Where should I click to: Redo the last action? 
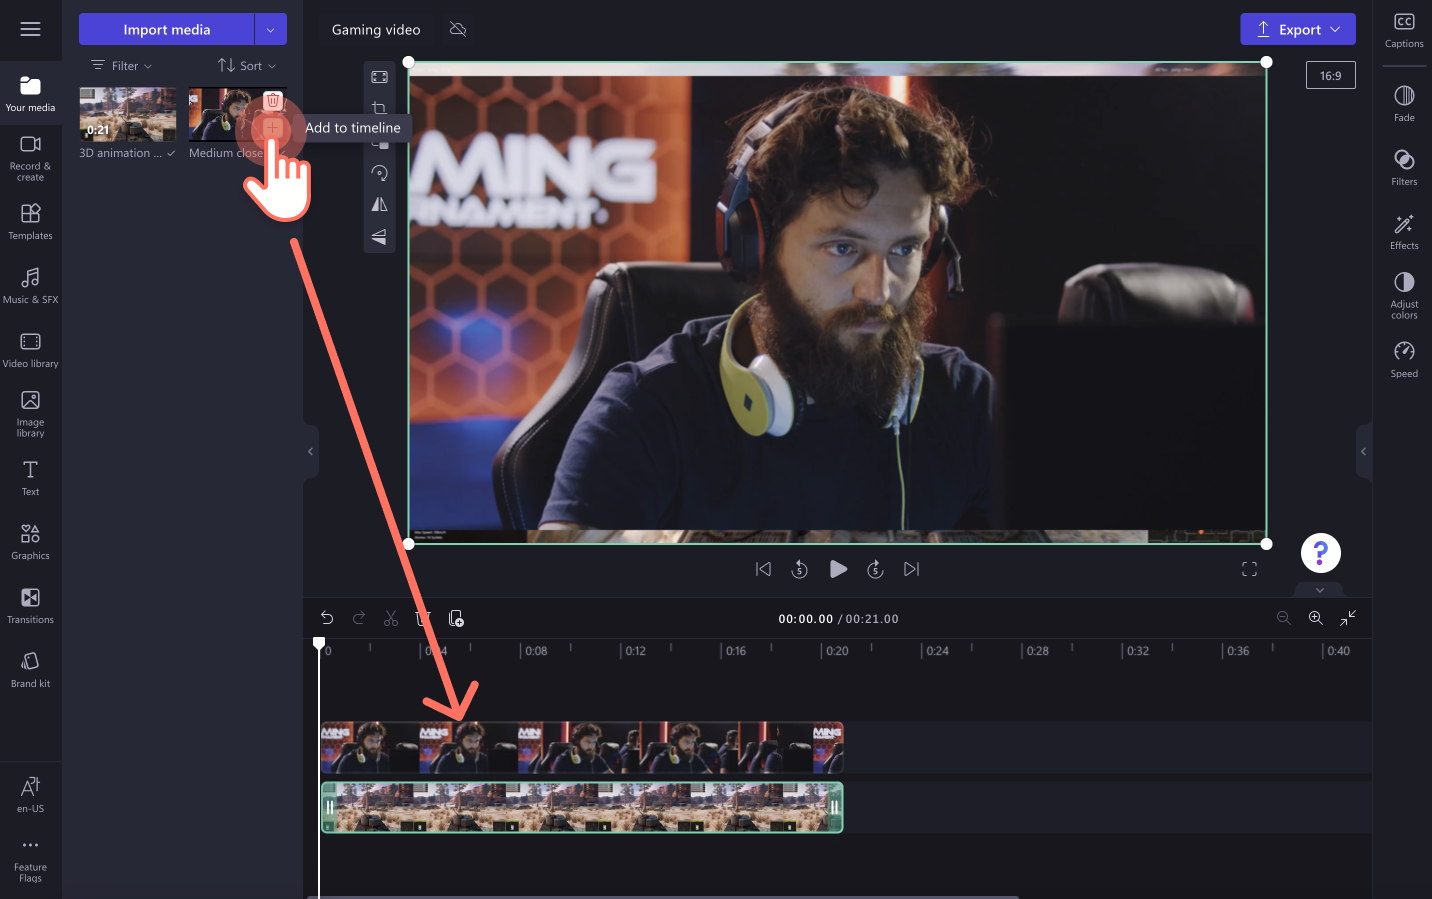coord(359,618)
